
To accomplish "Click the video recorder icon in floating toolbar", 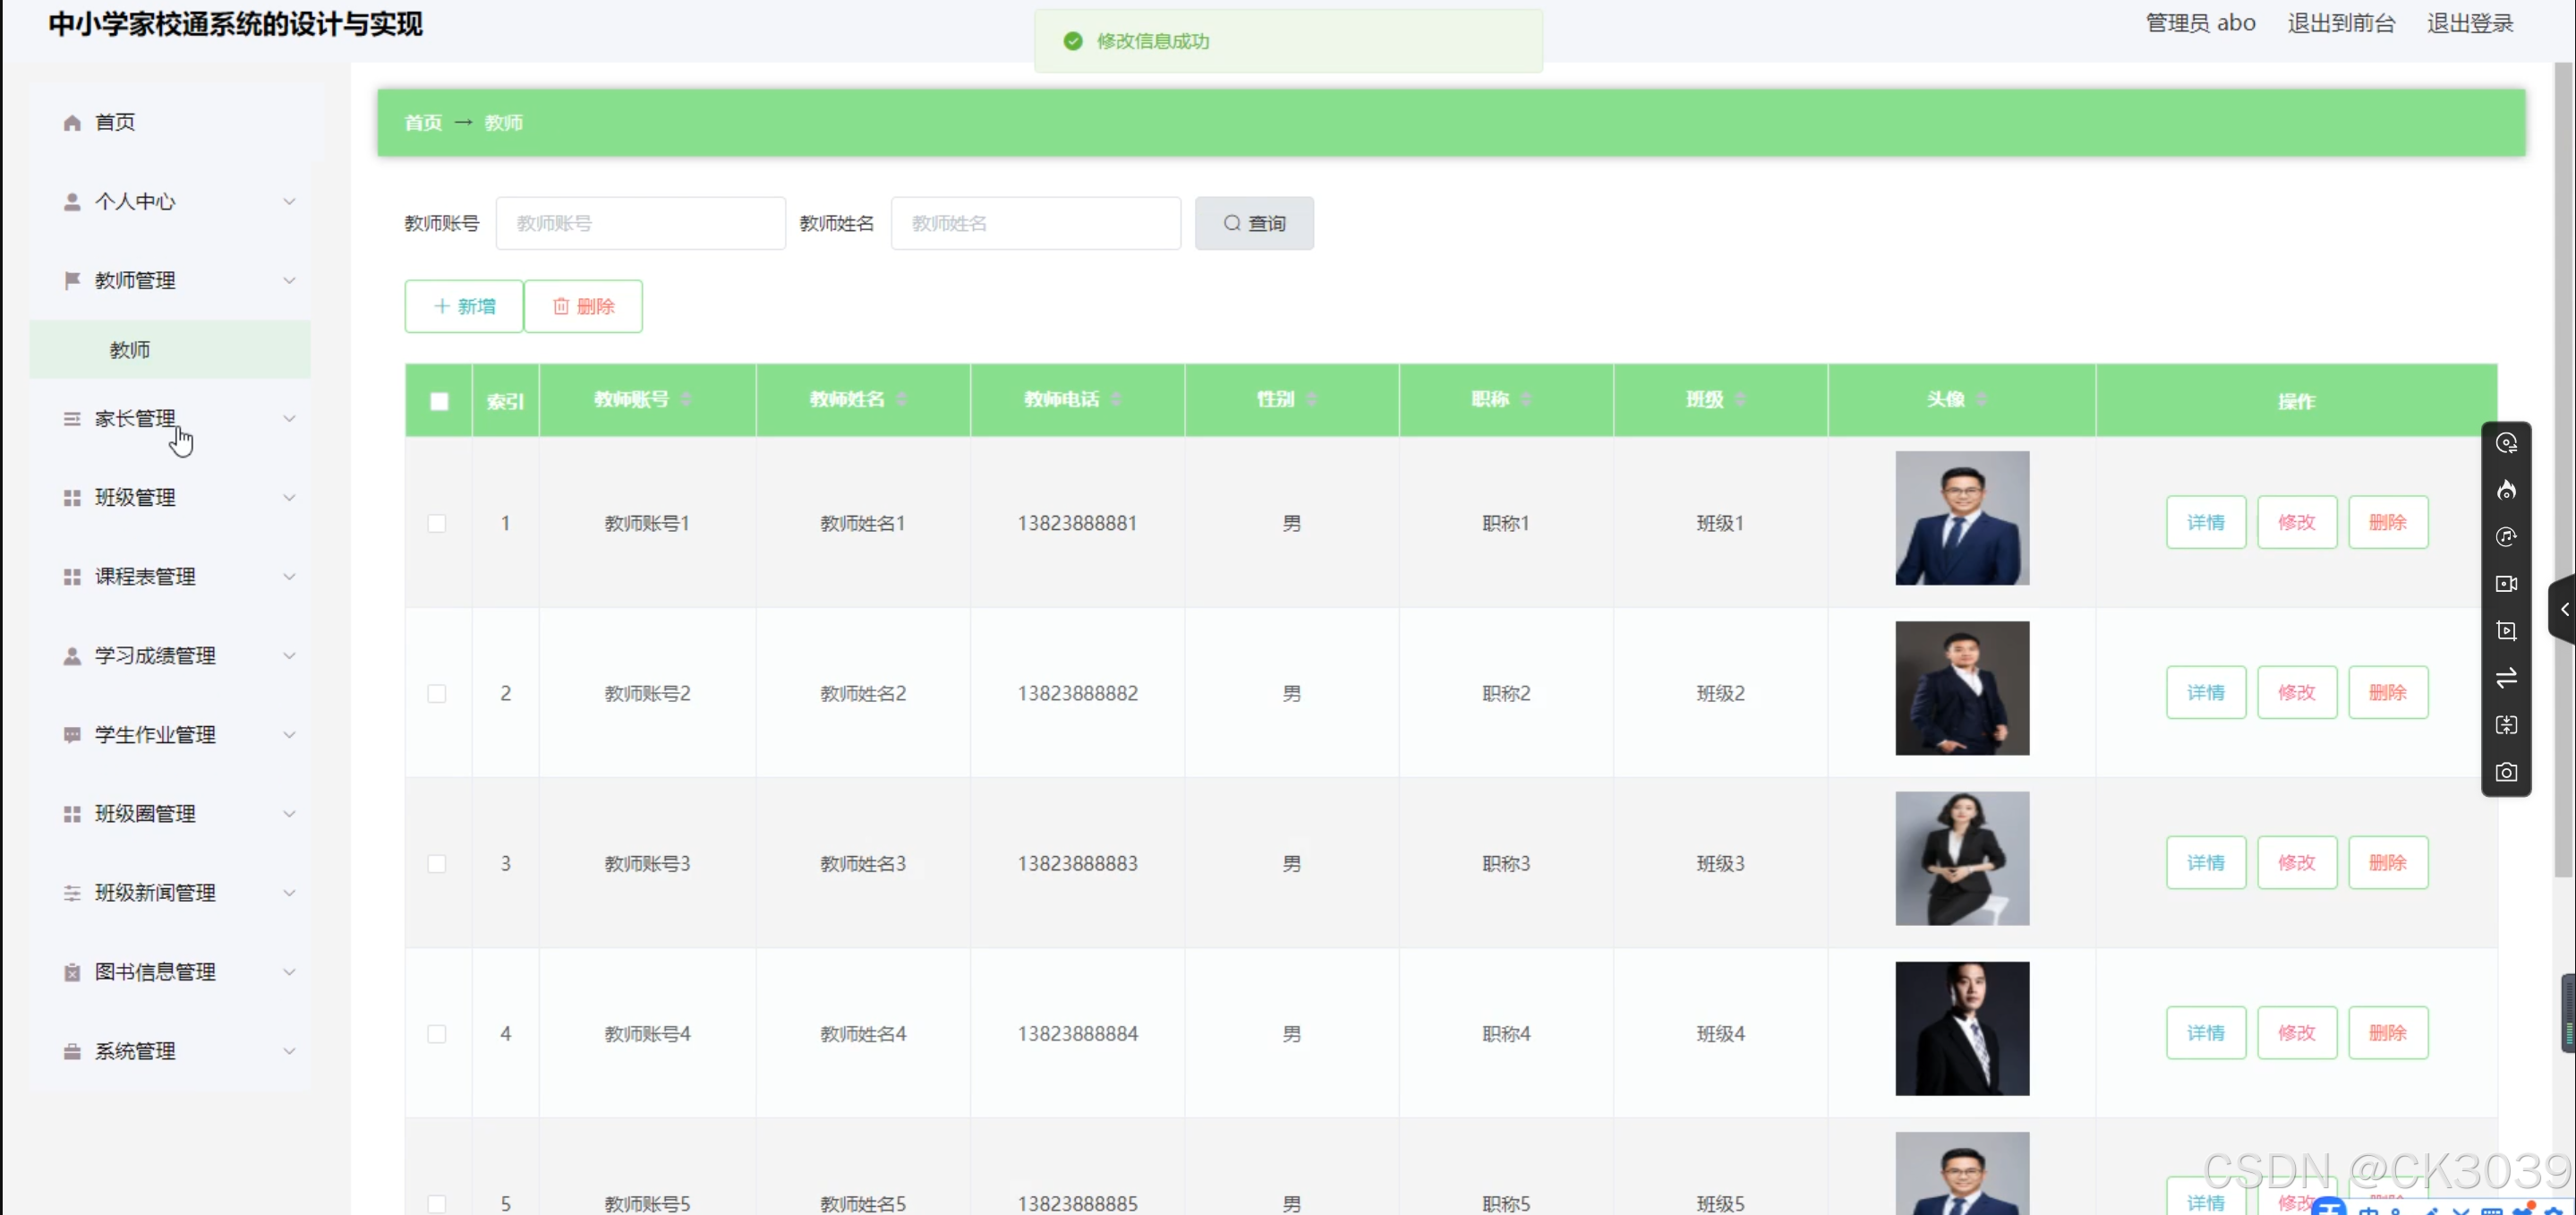I will (x=2506, y=584).
